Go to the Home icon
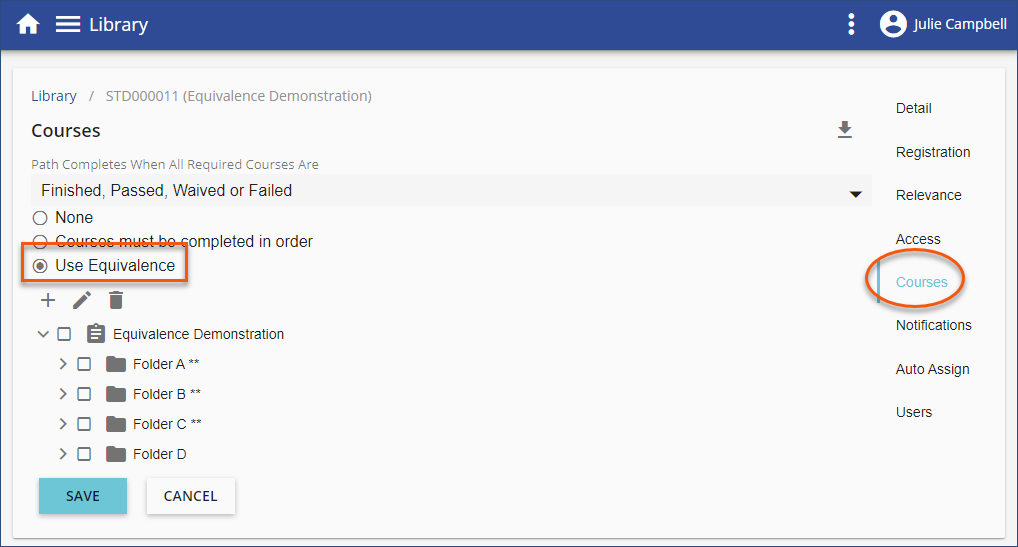 click(28, 25)
